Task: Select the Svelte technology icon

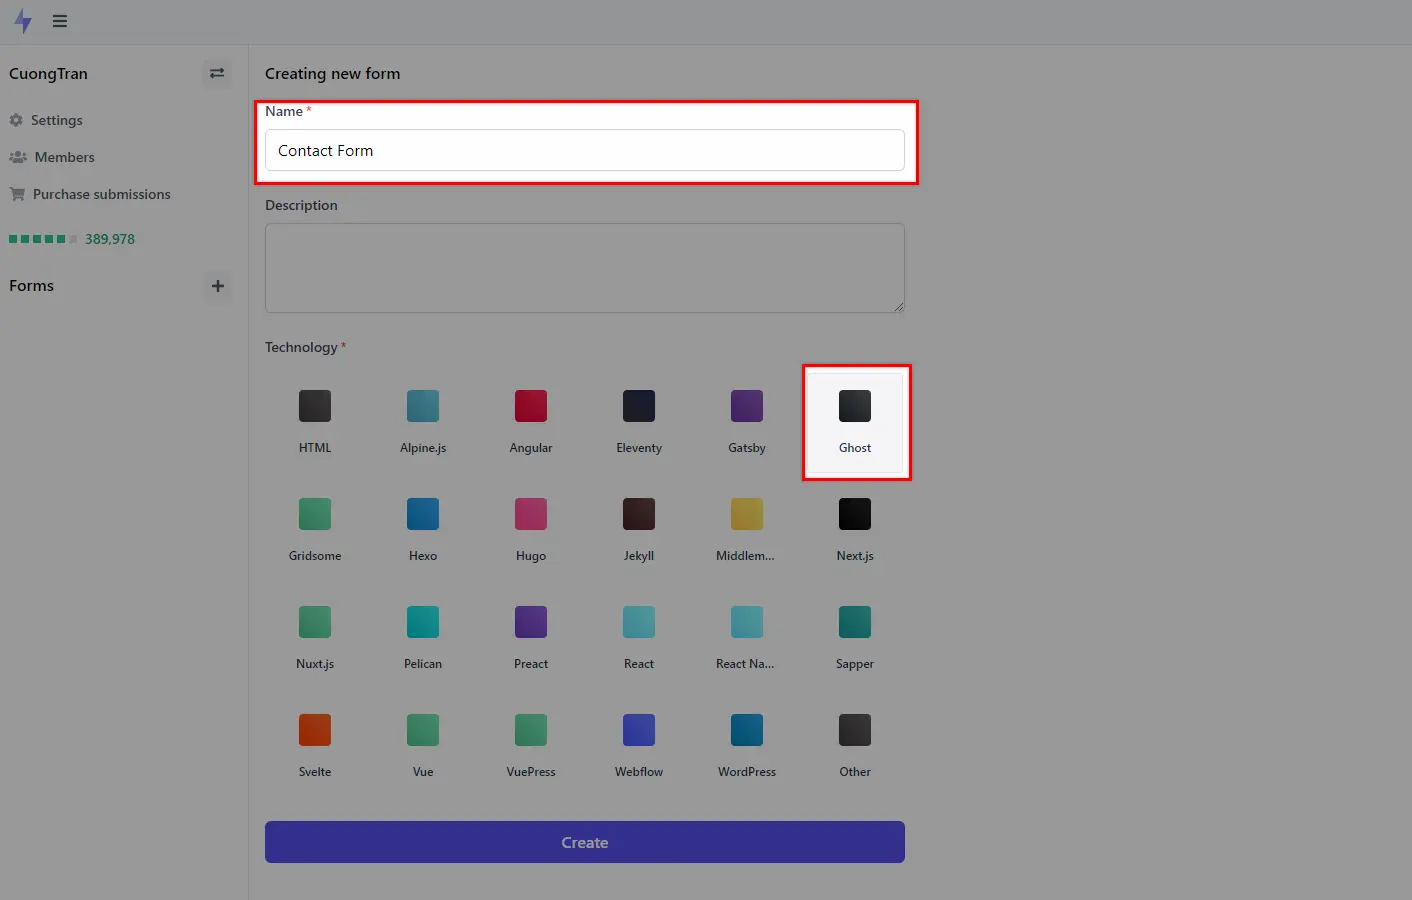Action: click(314, 729)
